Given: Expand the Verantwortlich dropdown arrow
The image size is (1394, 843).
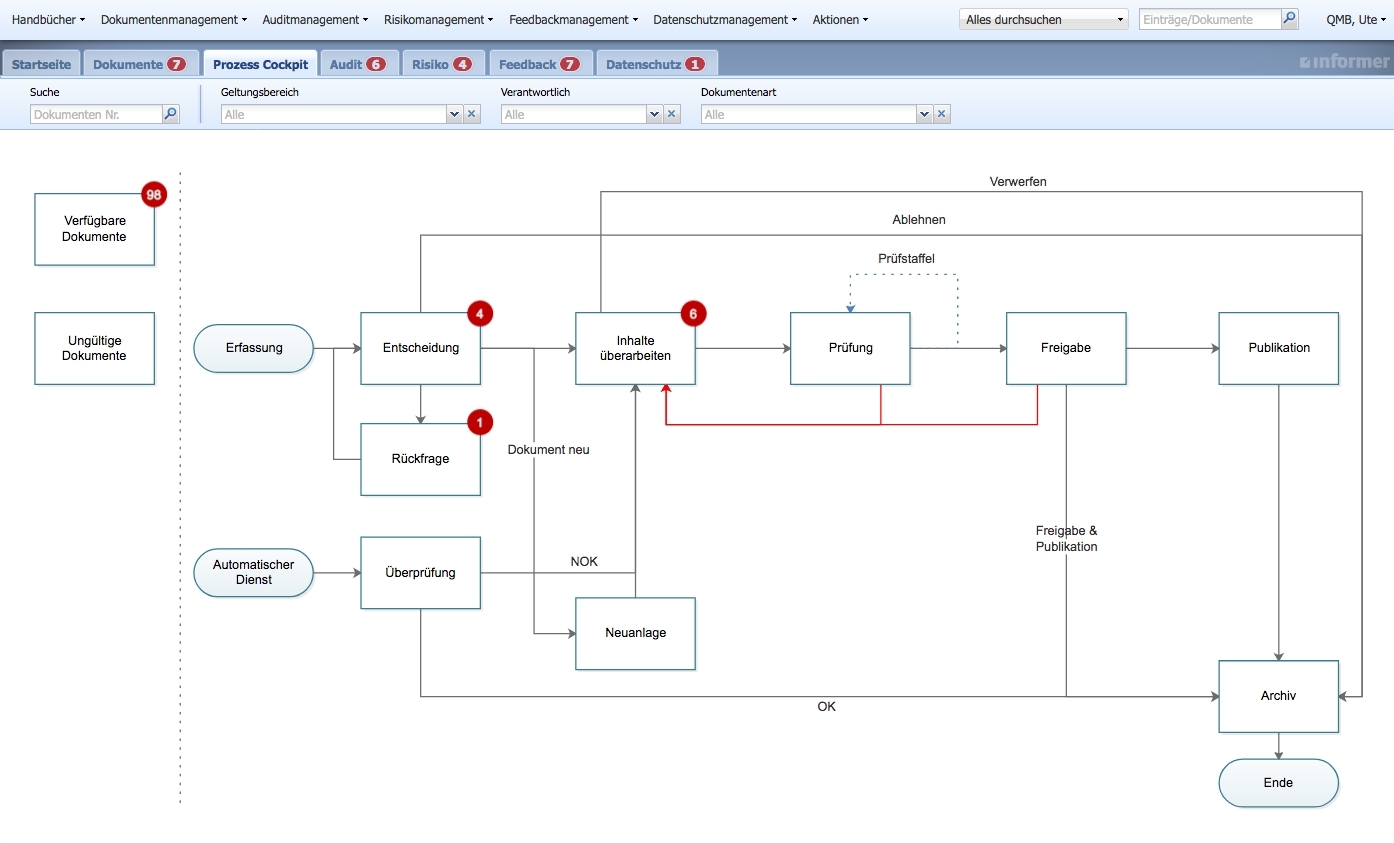Looking at the screenshot, I should 655,115.
